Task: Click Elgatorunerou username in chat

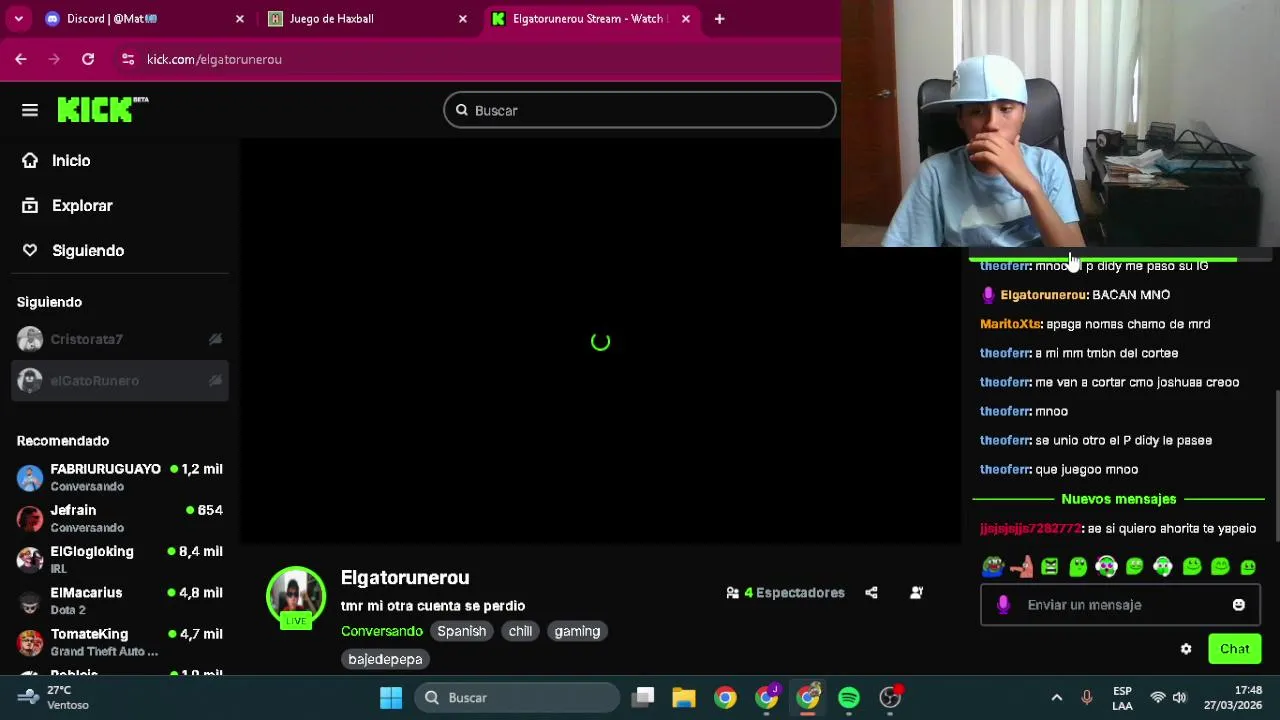Action: [x=1043, y=295]
